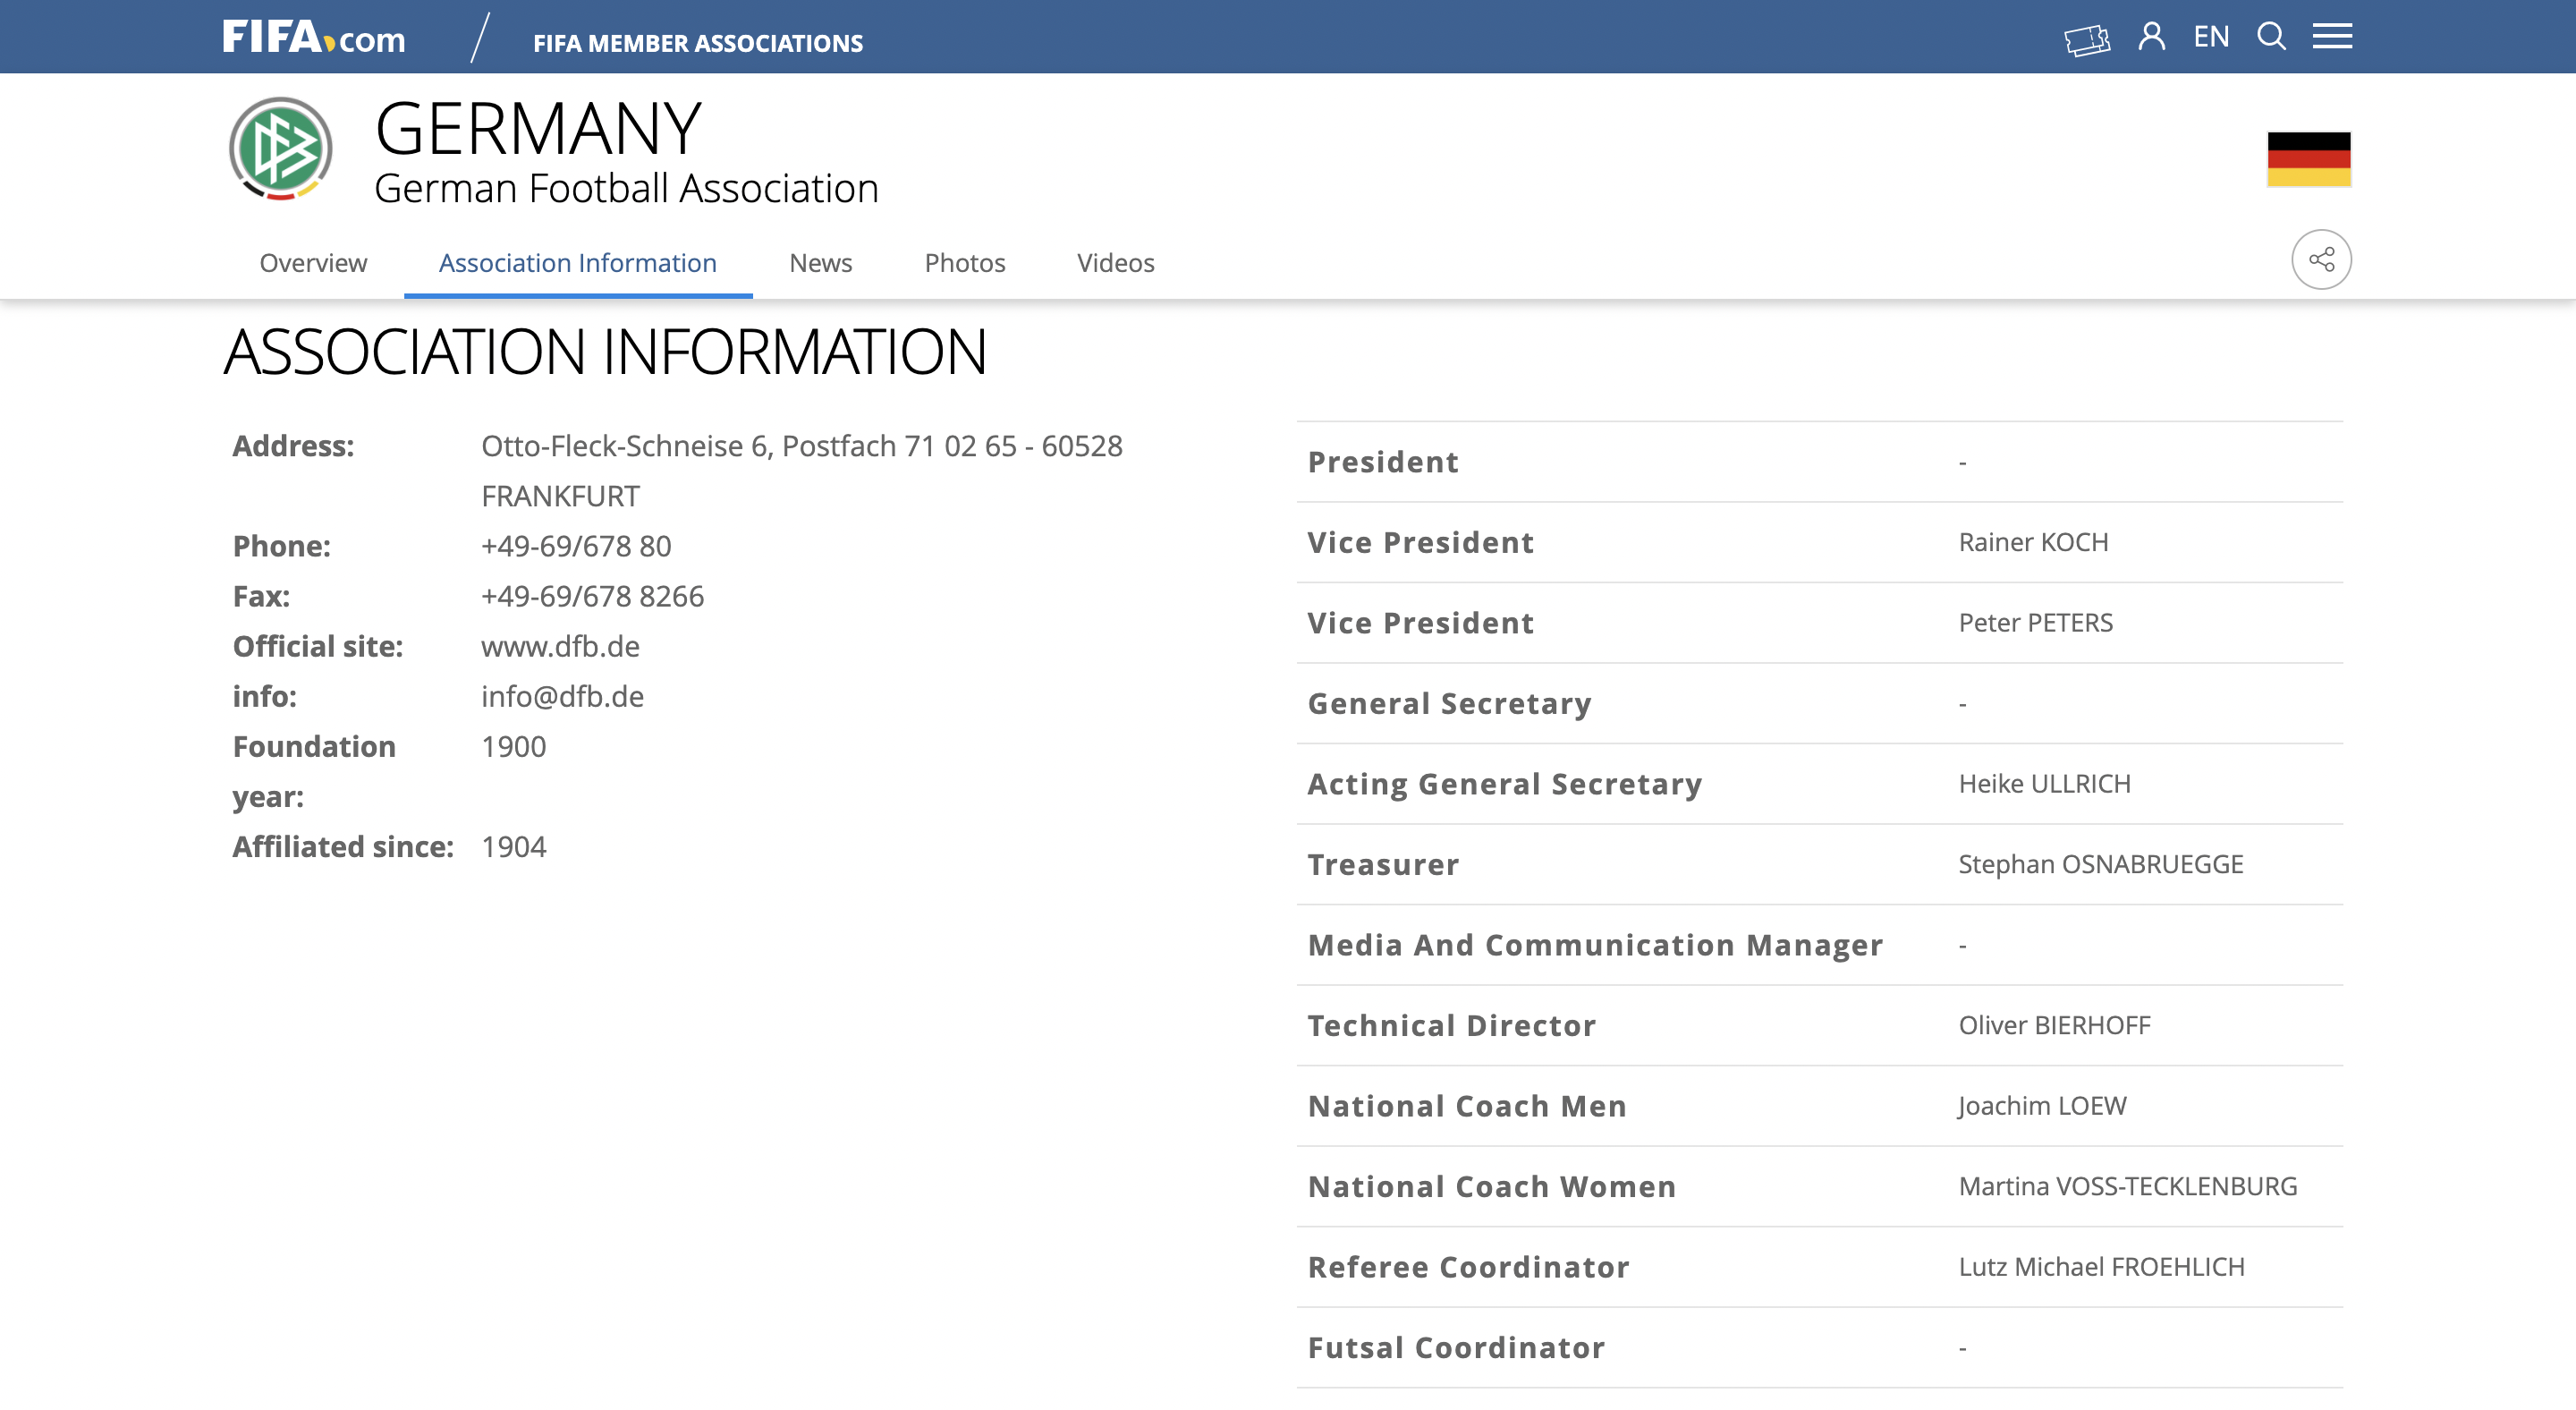Open search with magnifier icon
This screenshot has height=1410, width=2576.
[2271, 37]
